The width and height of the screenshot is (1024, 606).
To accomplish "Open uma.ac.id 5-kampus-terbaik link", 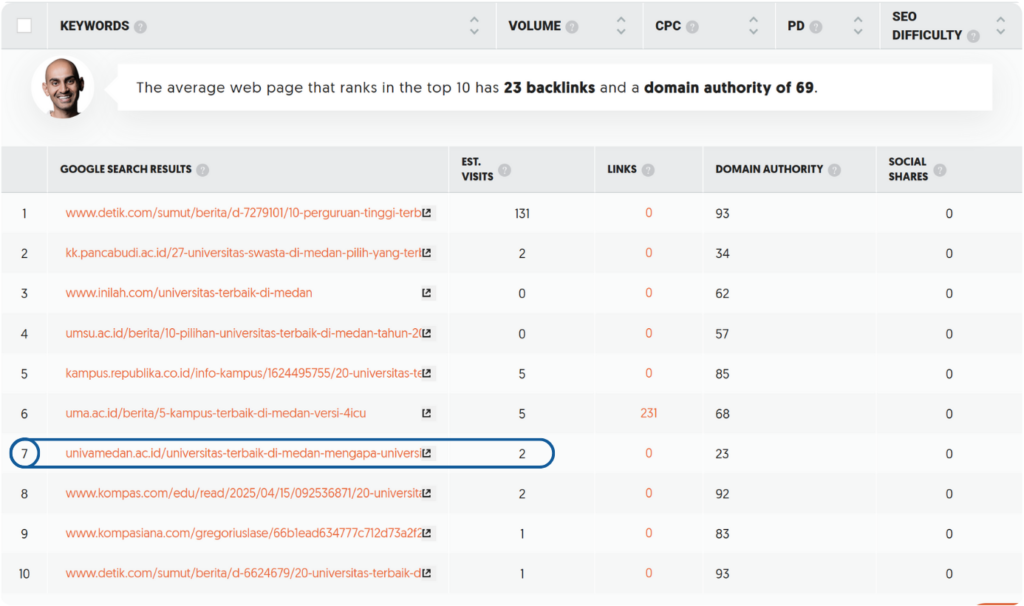I will click(x=216, y=413).
